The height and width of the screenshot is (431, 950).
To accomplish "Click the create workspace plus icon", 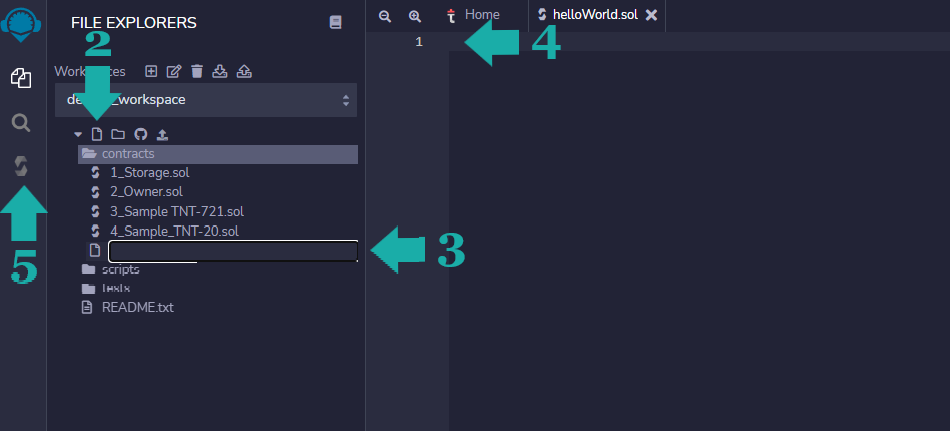I will pos(151,71).
